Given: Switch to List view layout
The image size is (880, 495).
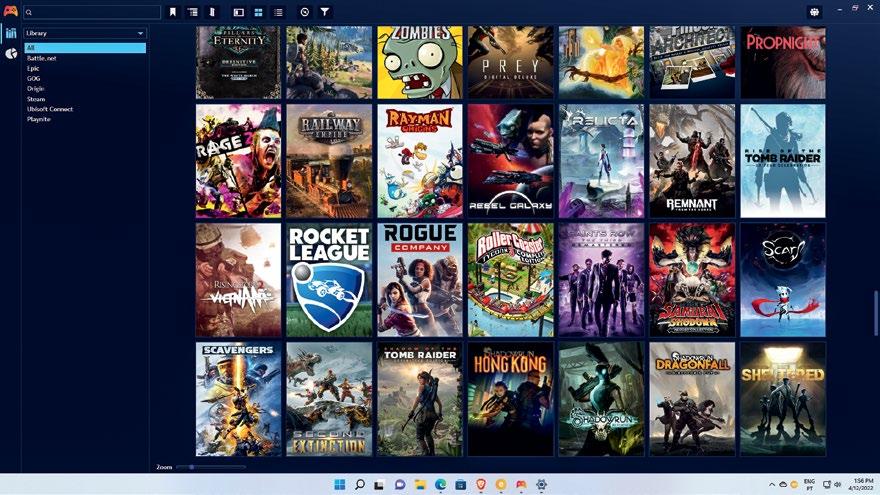Looking at the screenshot, I should point(278,12).
